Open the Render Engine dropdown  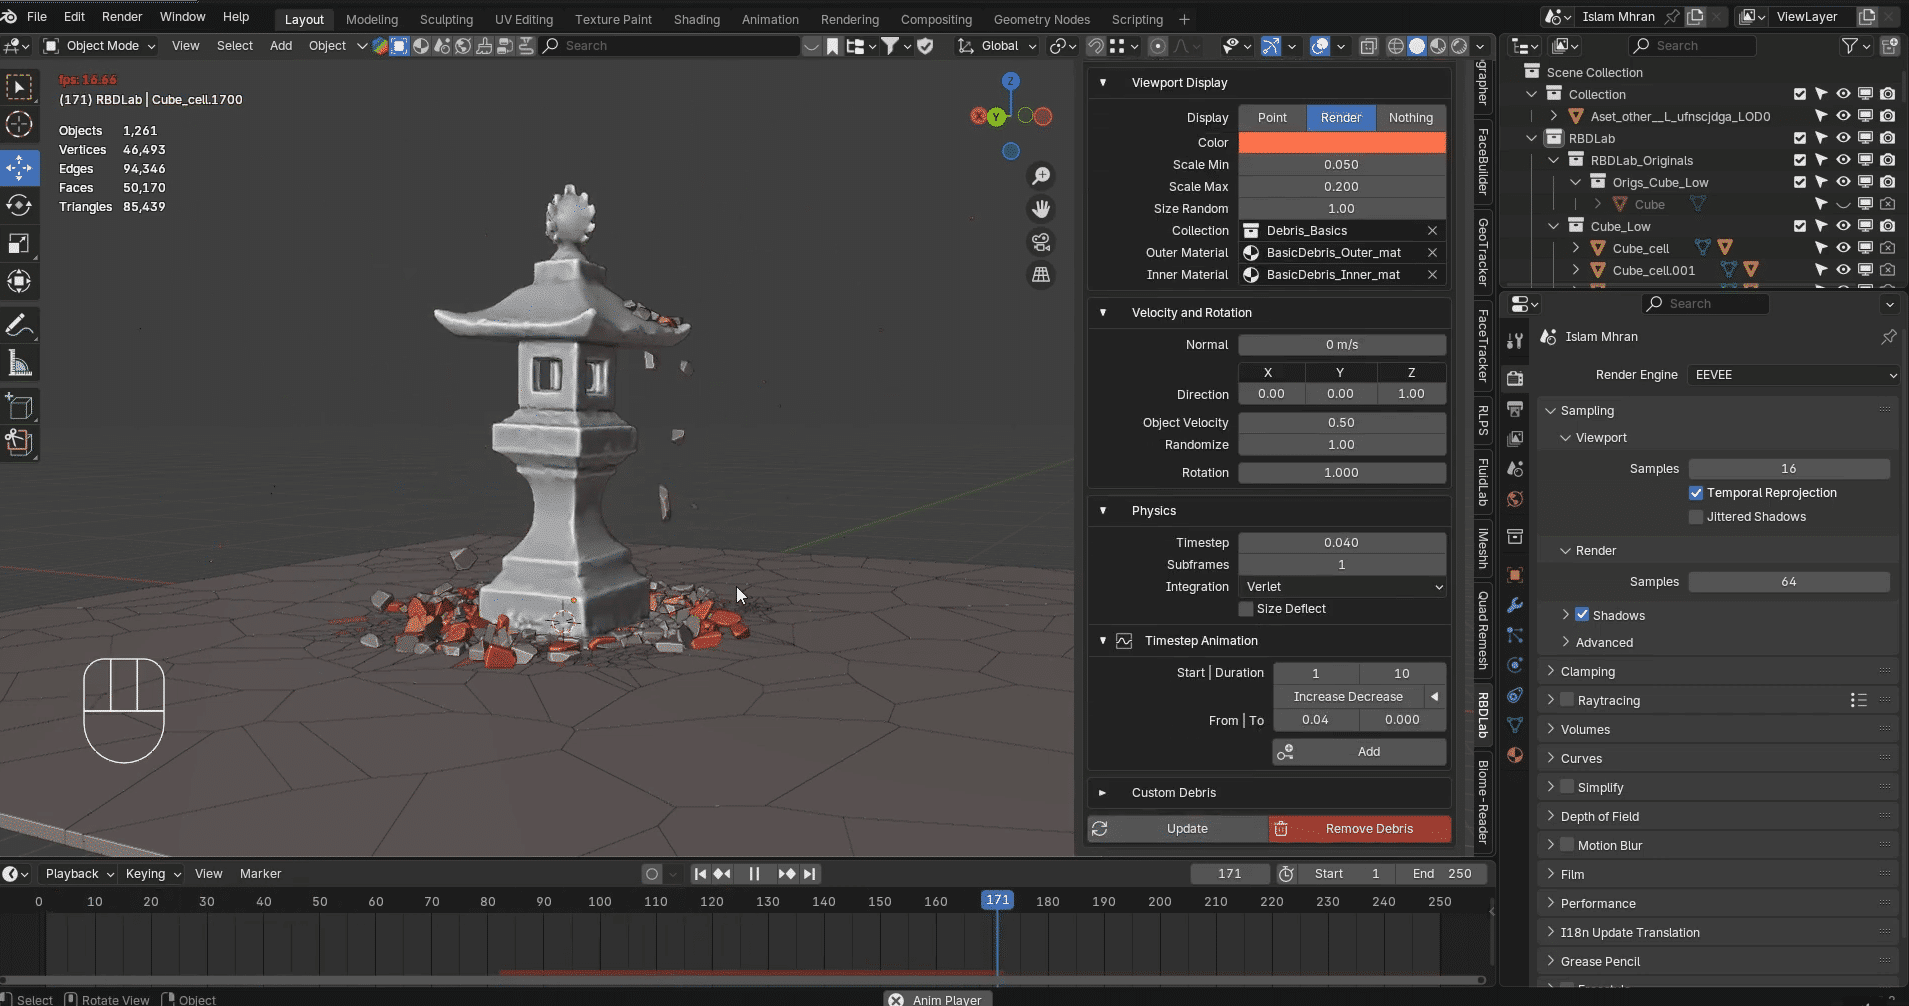1792,375
